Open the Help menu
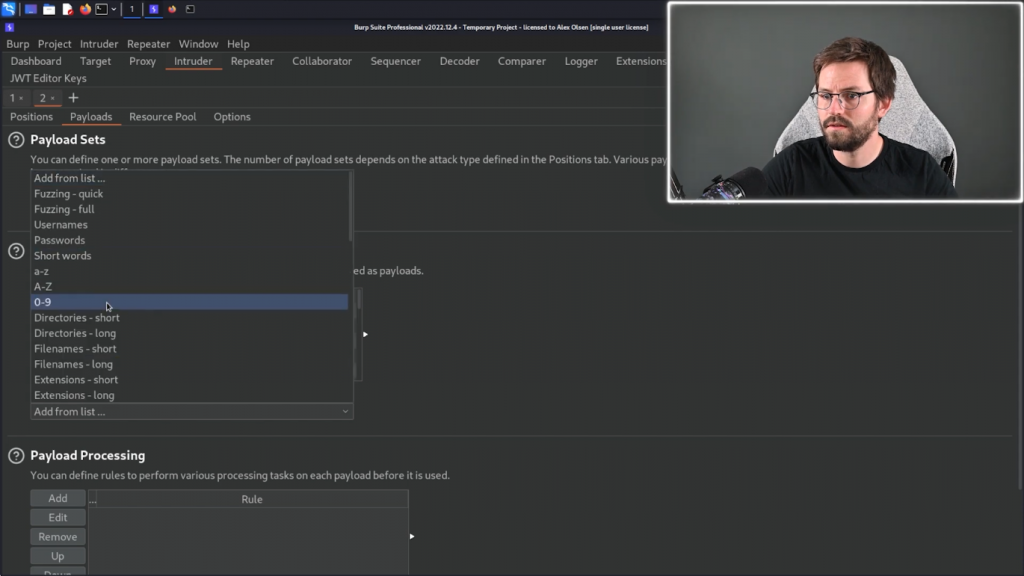Image resolution: width=1024 pixels, height=576 pixels. 238,44
